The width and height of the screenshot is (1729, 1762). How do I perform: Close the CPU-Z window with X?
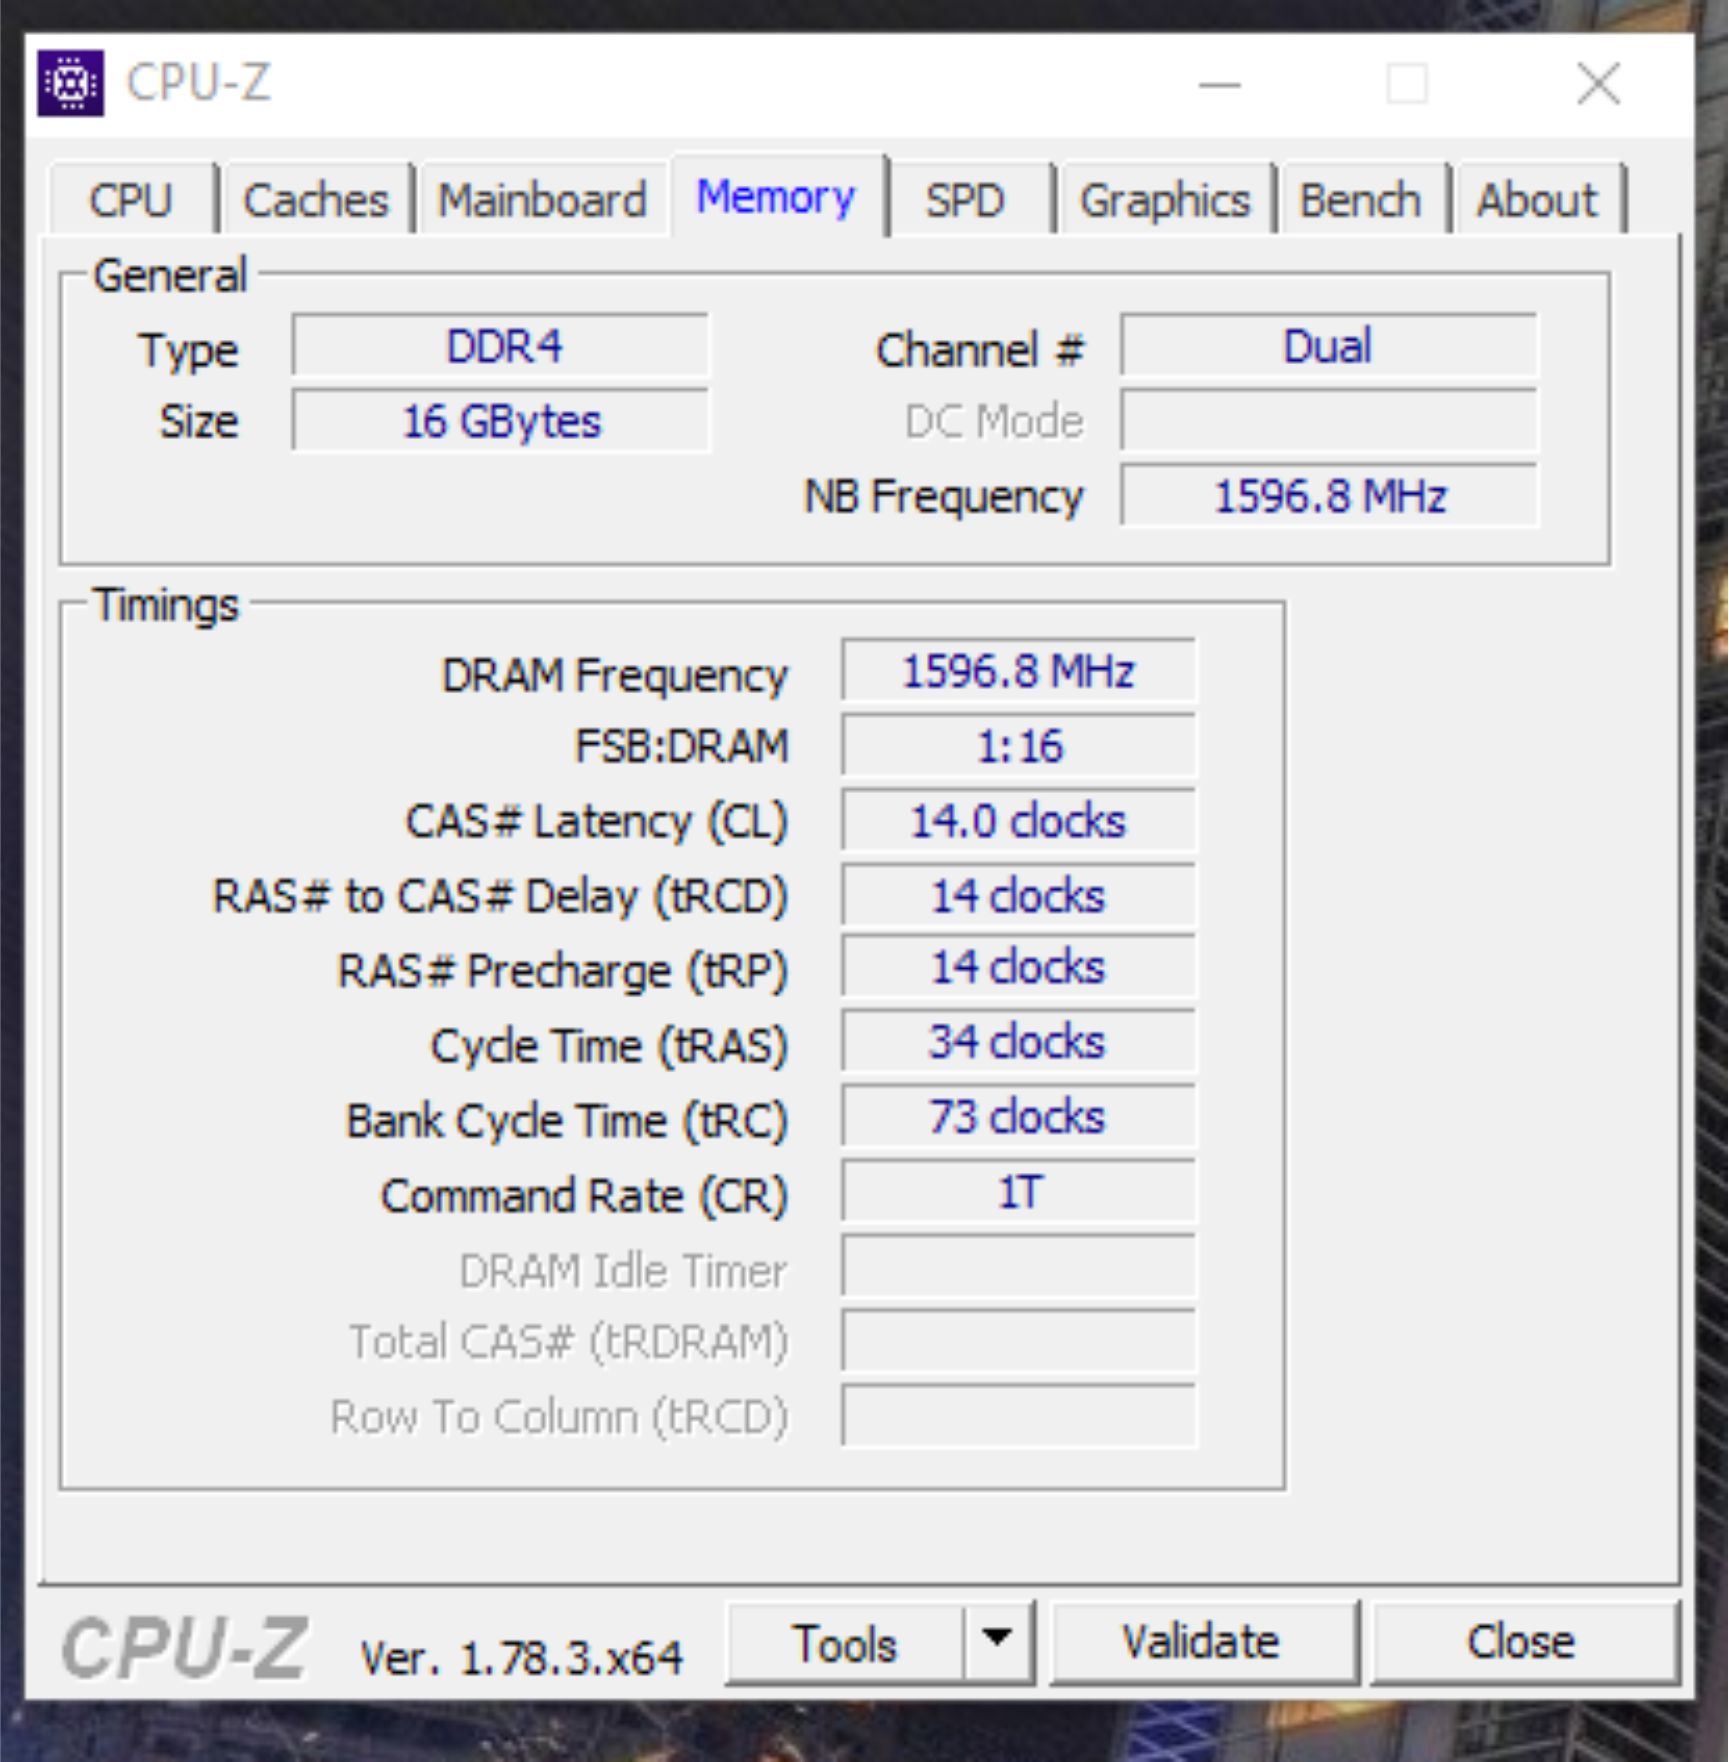pos(1598,84)
